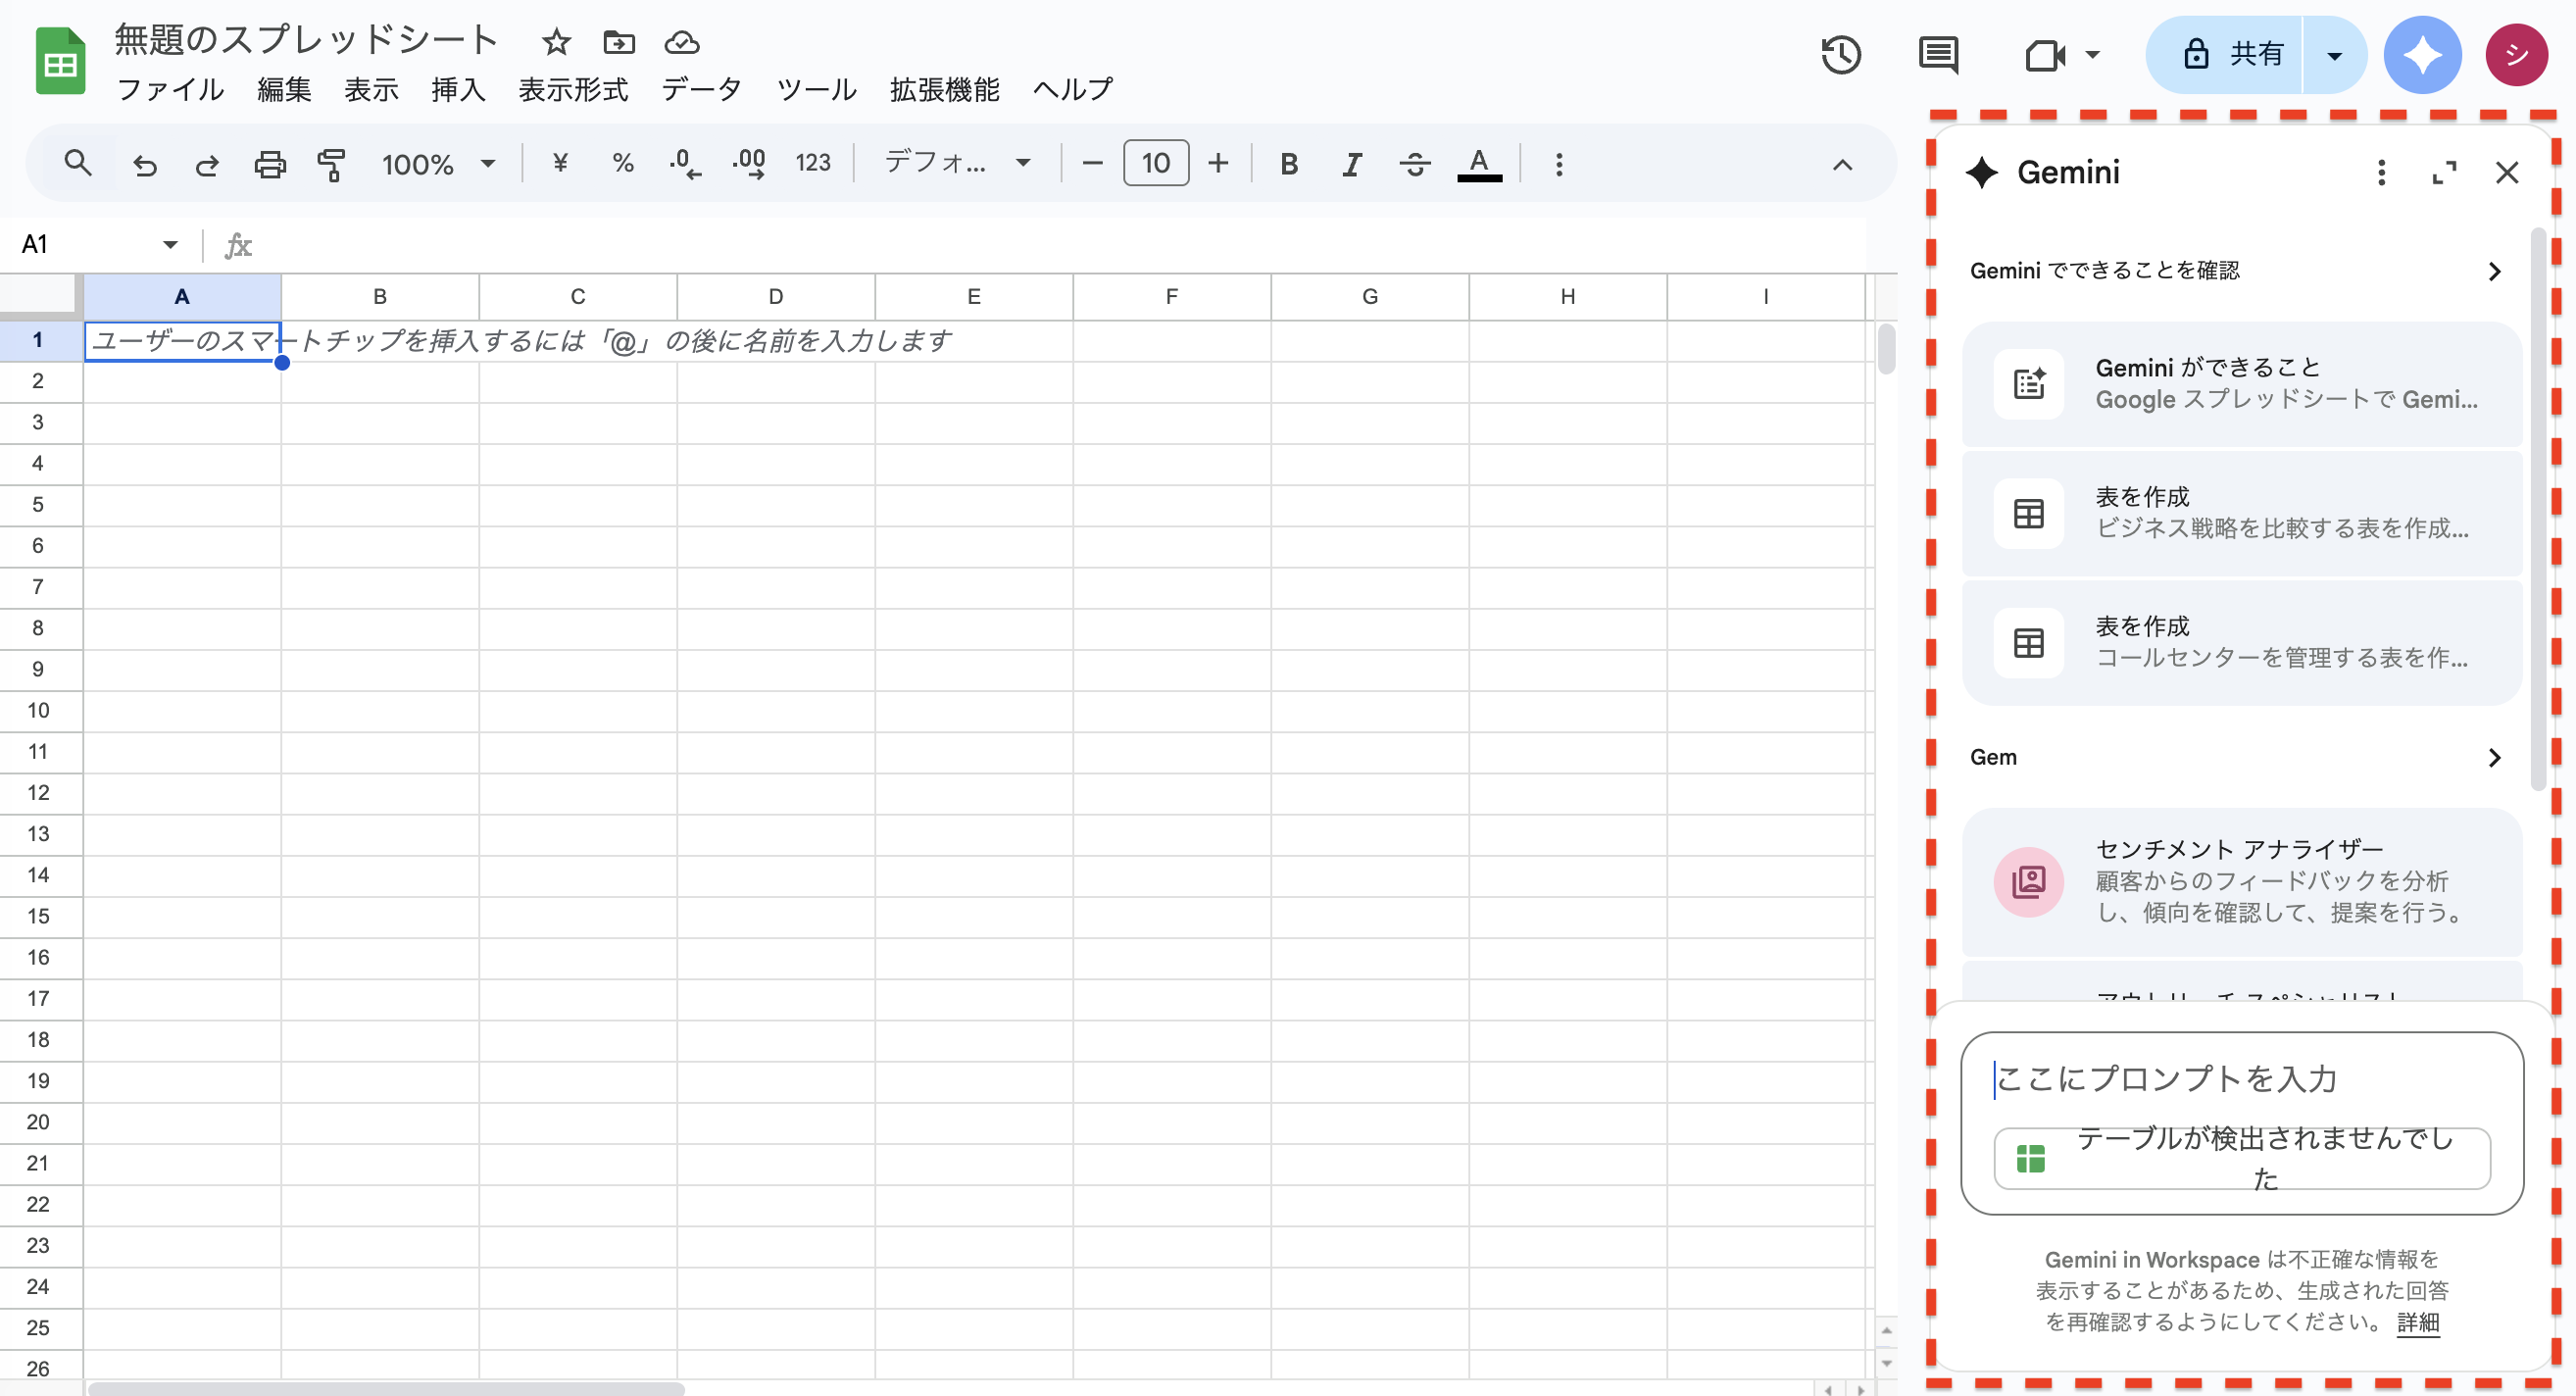Click the move to folder icon
The image size is (2576, 1396).
click(x=619, y=42)
